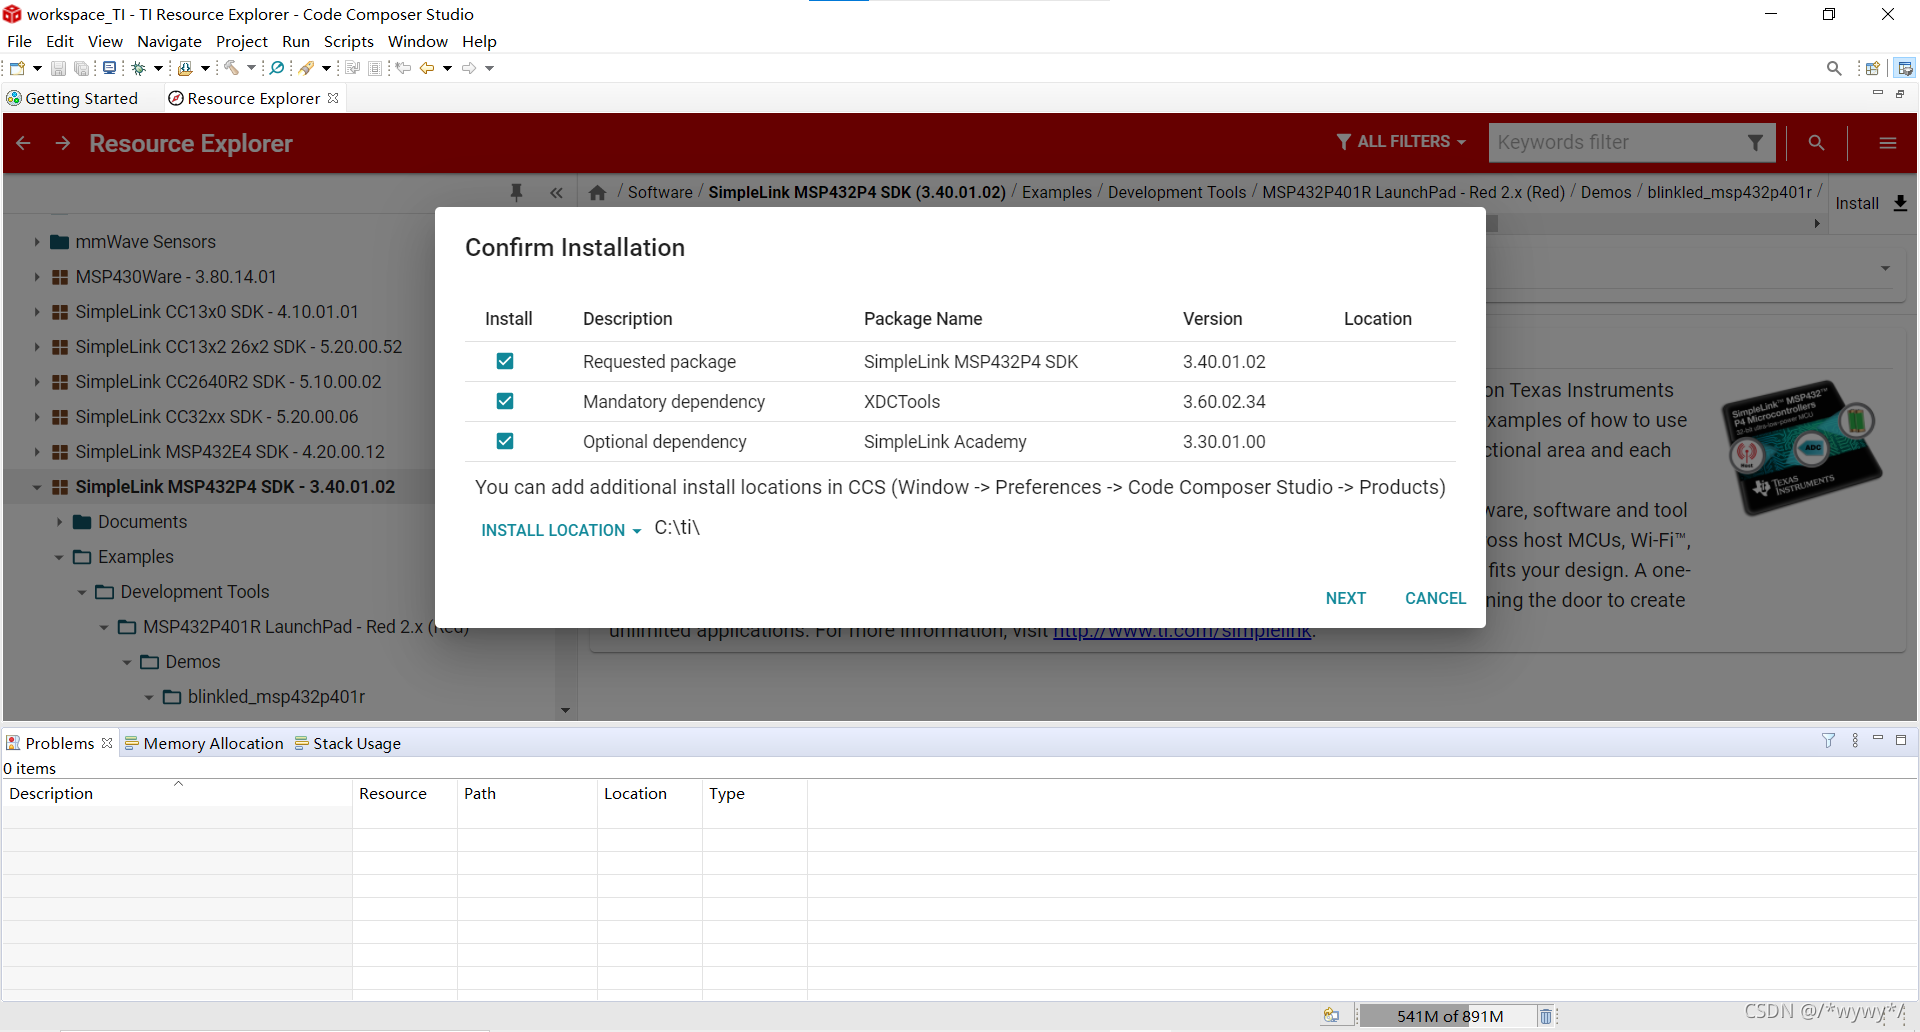Click the Quick Access magnifier icon
Screen dimensions: 1920x1032
click(x=1834, y=68)
